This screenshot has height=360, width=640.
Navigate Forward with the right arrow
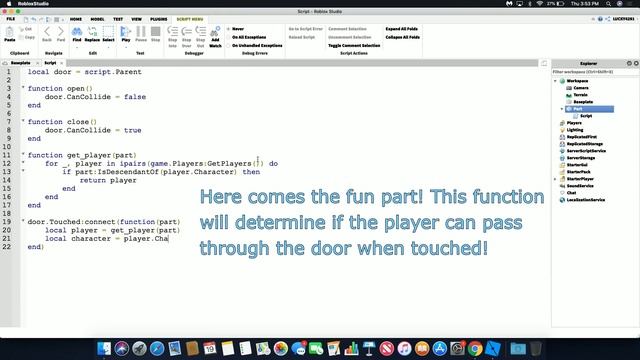[x=61, y=34]
